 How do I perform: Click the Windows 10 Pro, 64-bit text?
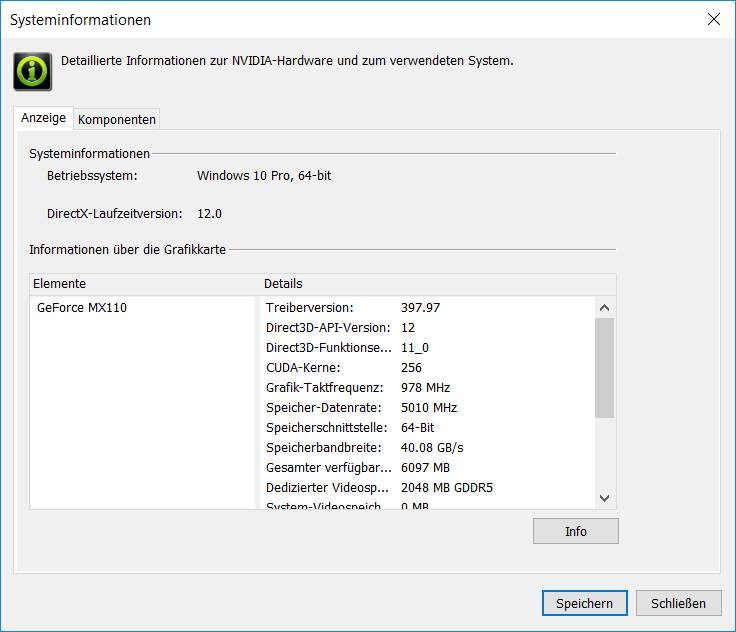264,176
